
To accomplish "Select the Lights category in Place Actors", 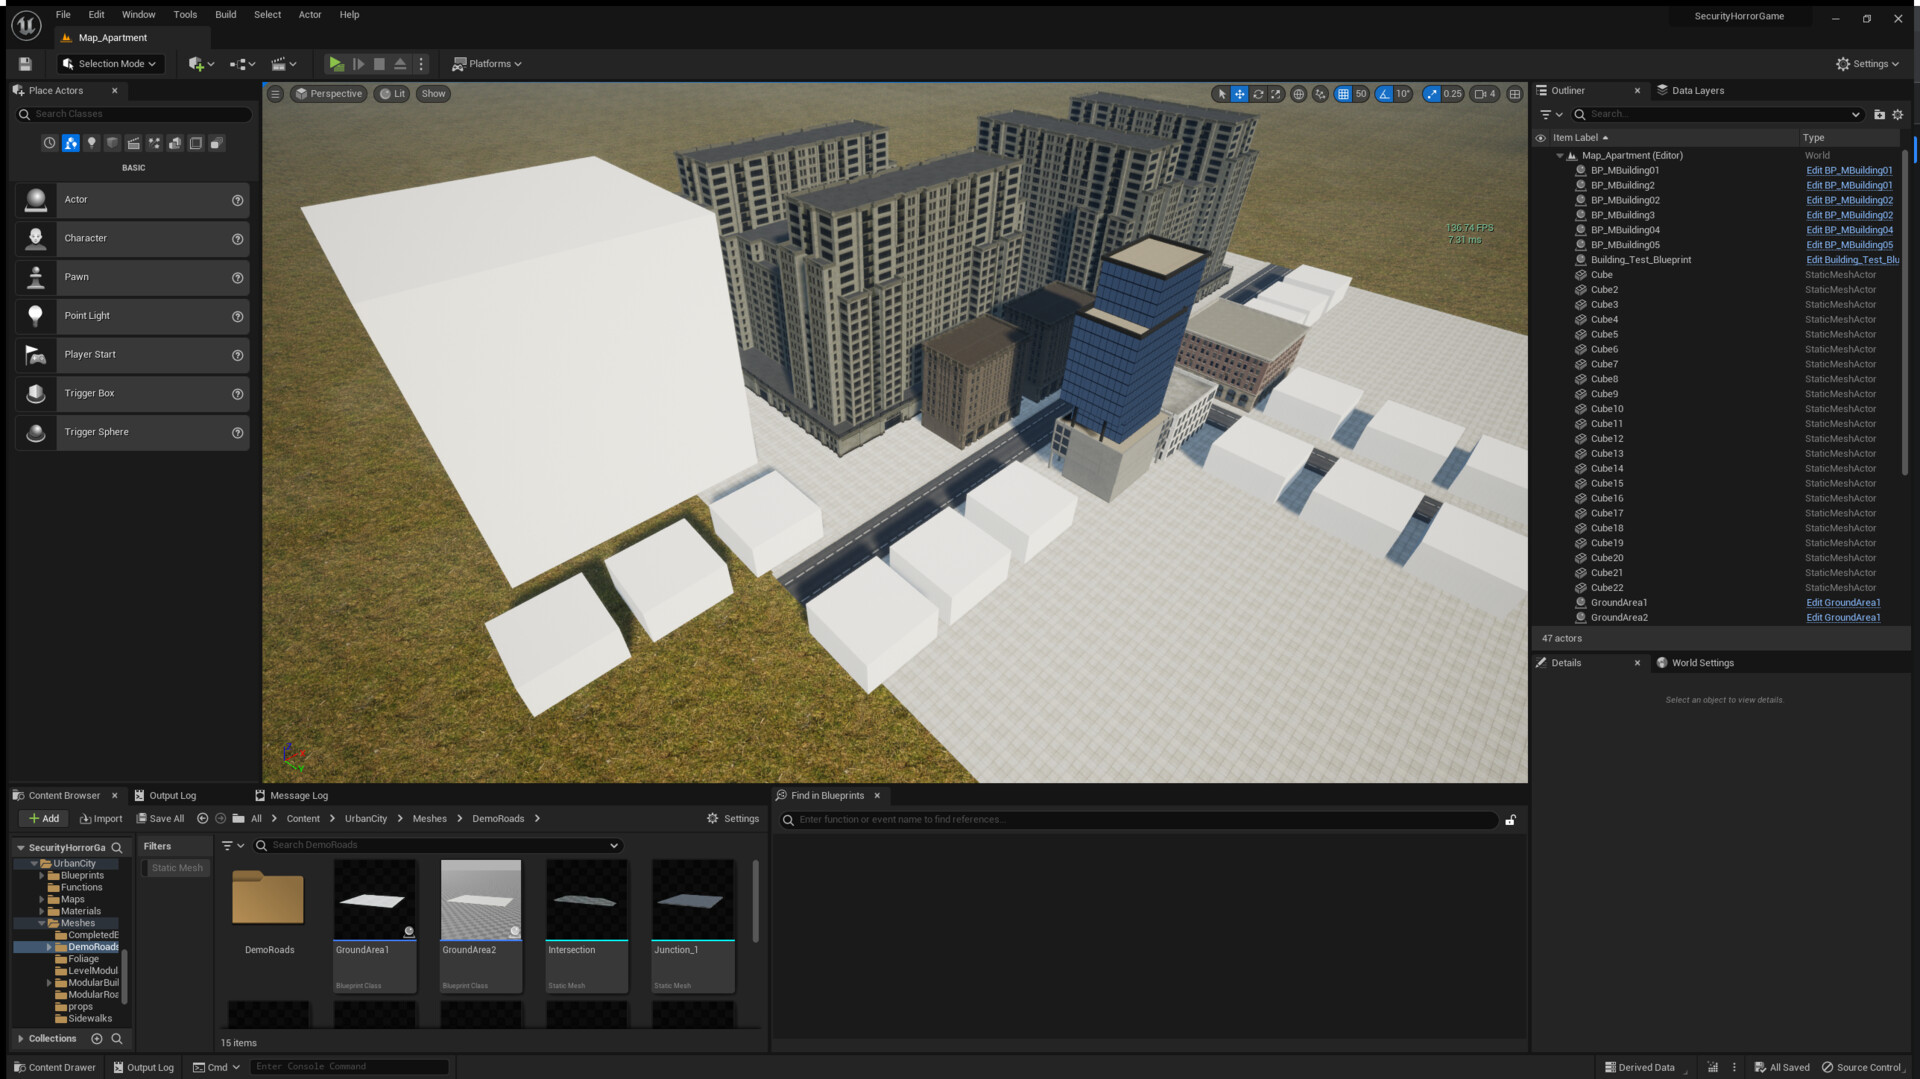I will tap(92, 143).
